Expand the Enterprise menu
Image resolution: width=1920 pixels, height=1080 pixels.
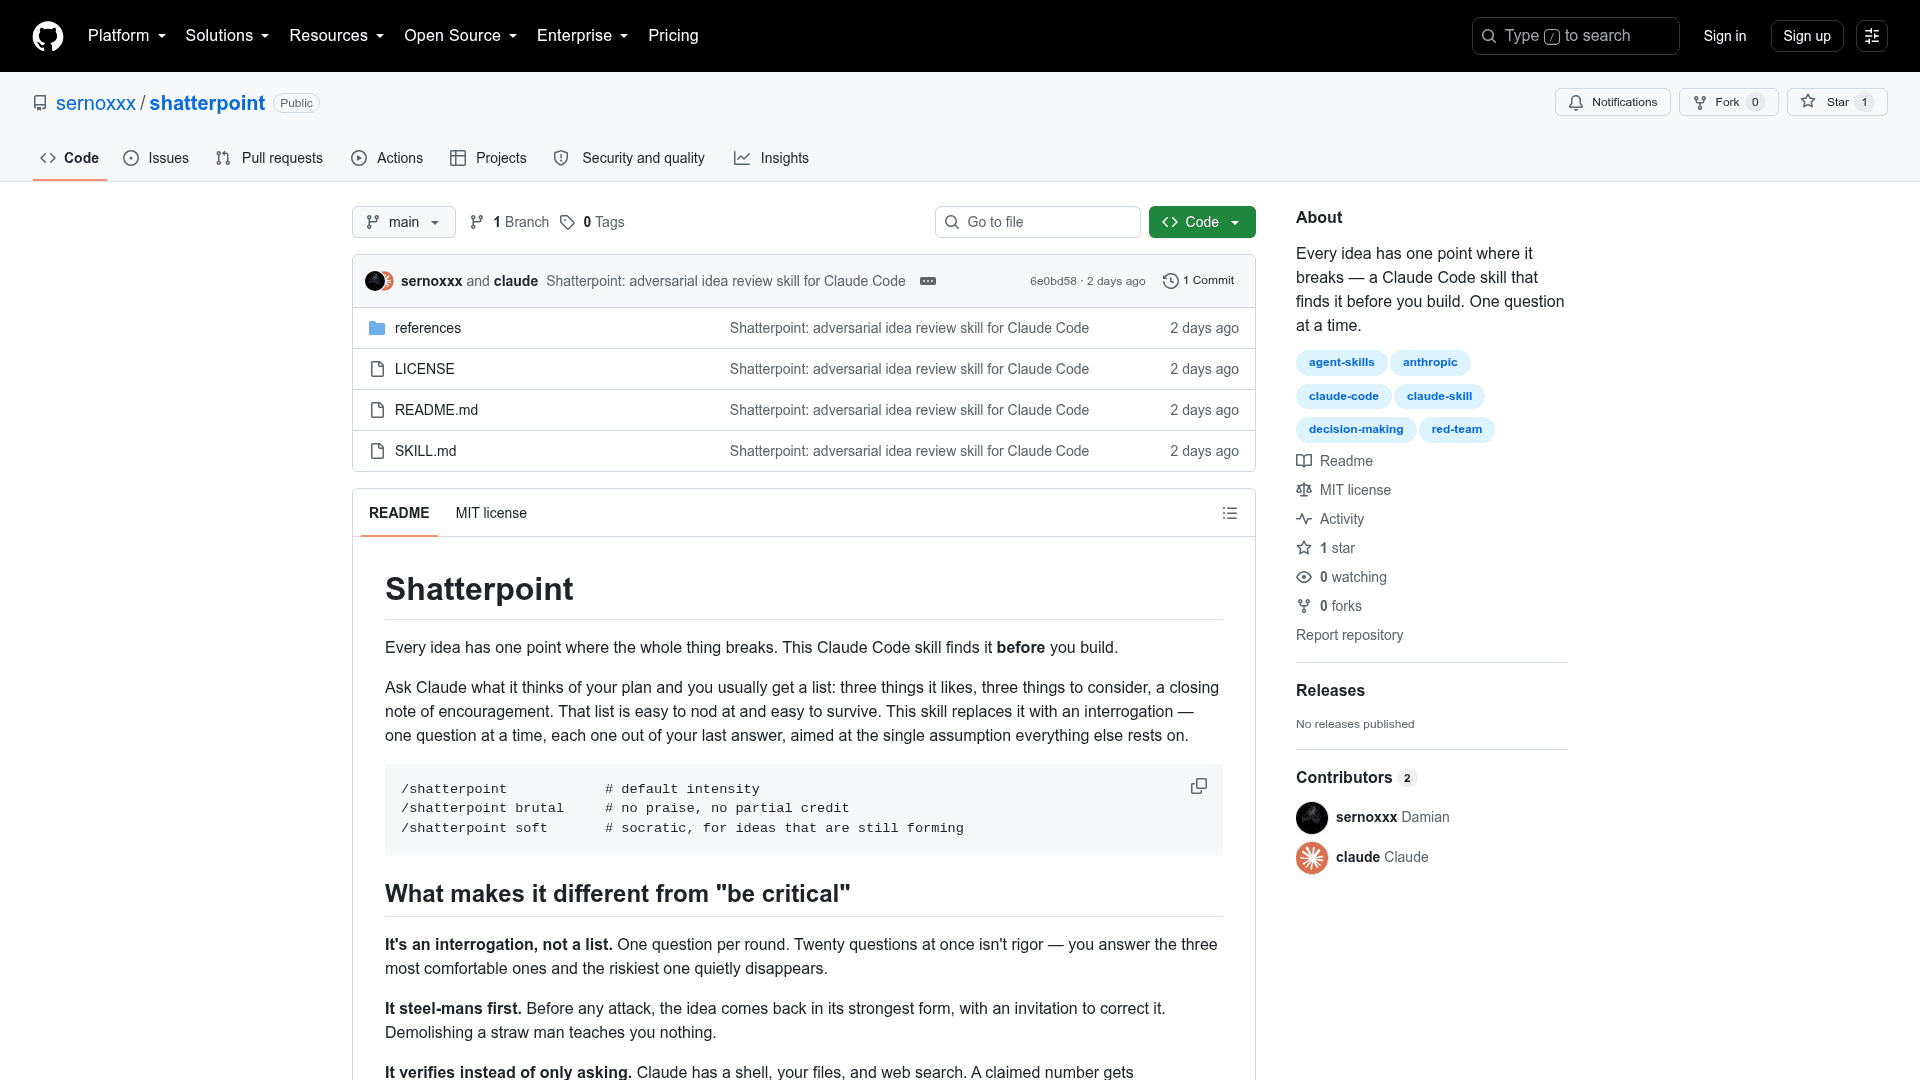coord(583,36)
